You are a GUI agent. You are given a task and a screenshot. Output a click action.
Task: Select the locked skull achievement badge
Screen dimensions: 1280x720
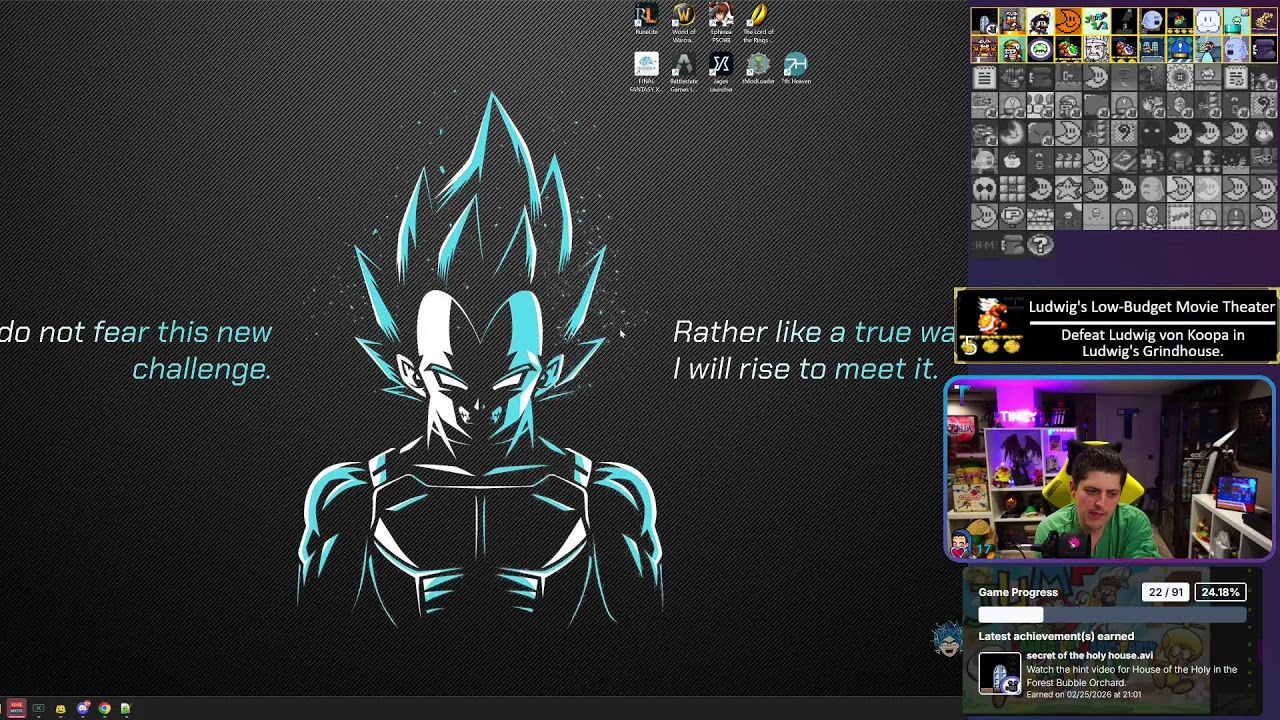[985, 189]
